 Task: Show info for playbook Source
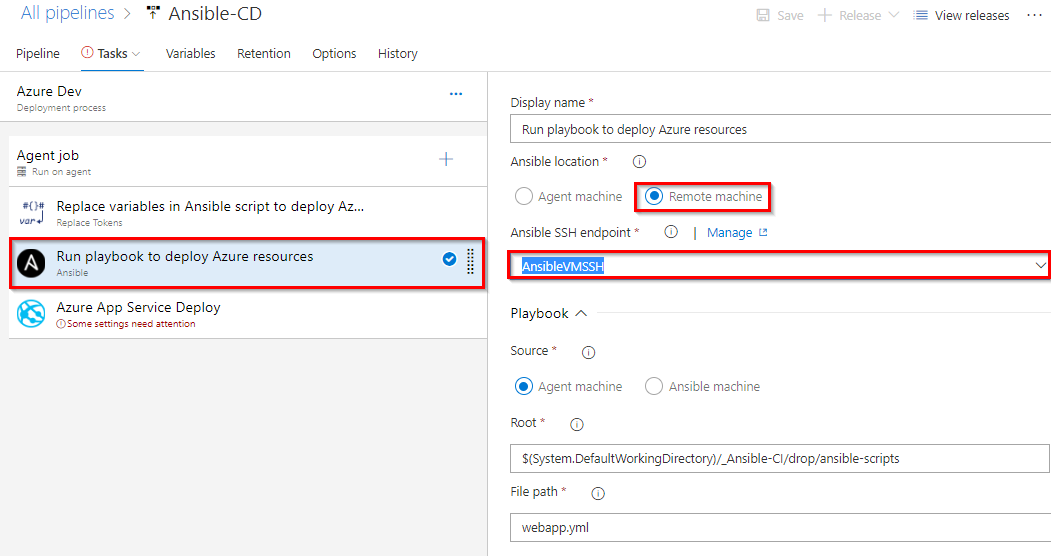click(589, 352)
